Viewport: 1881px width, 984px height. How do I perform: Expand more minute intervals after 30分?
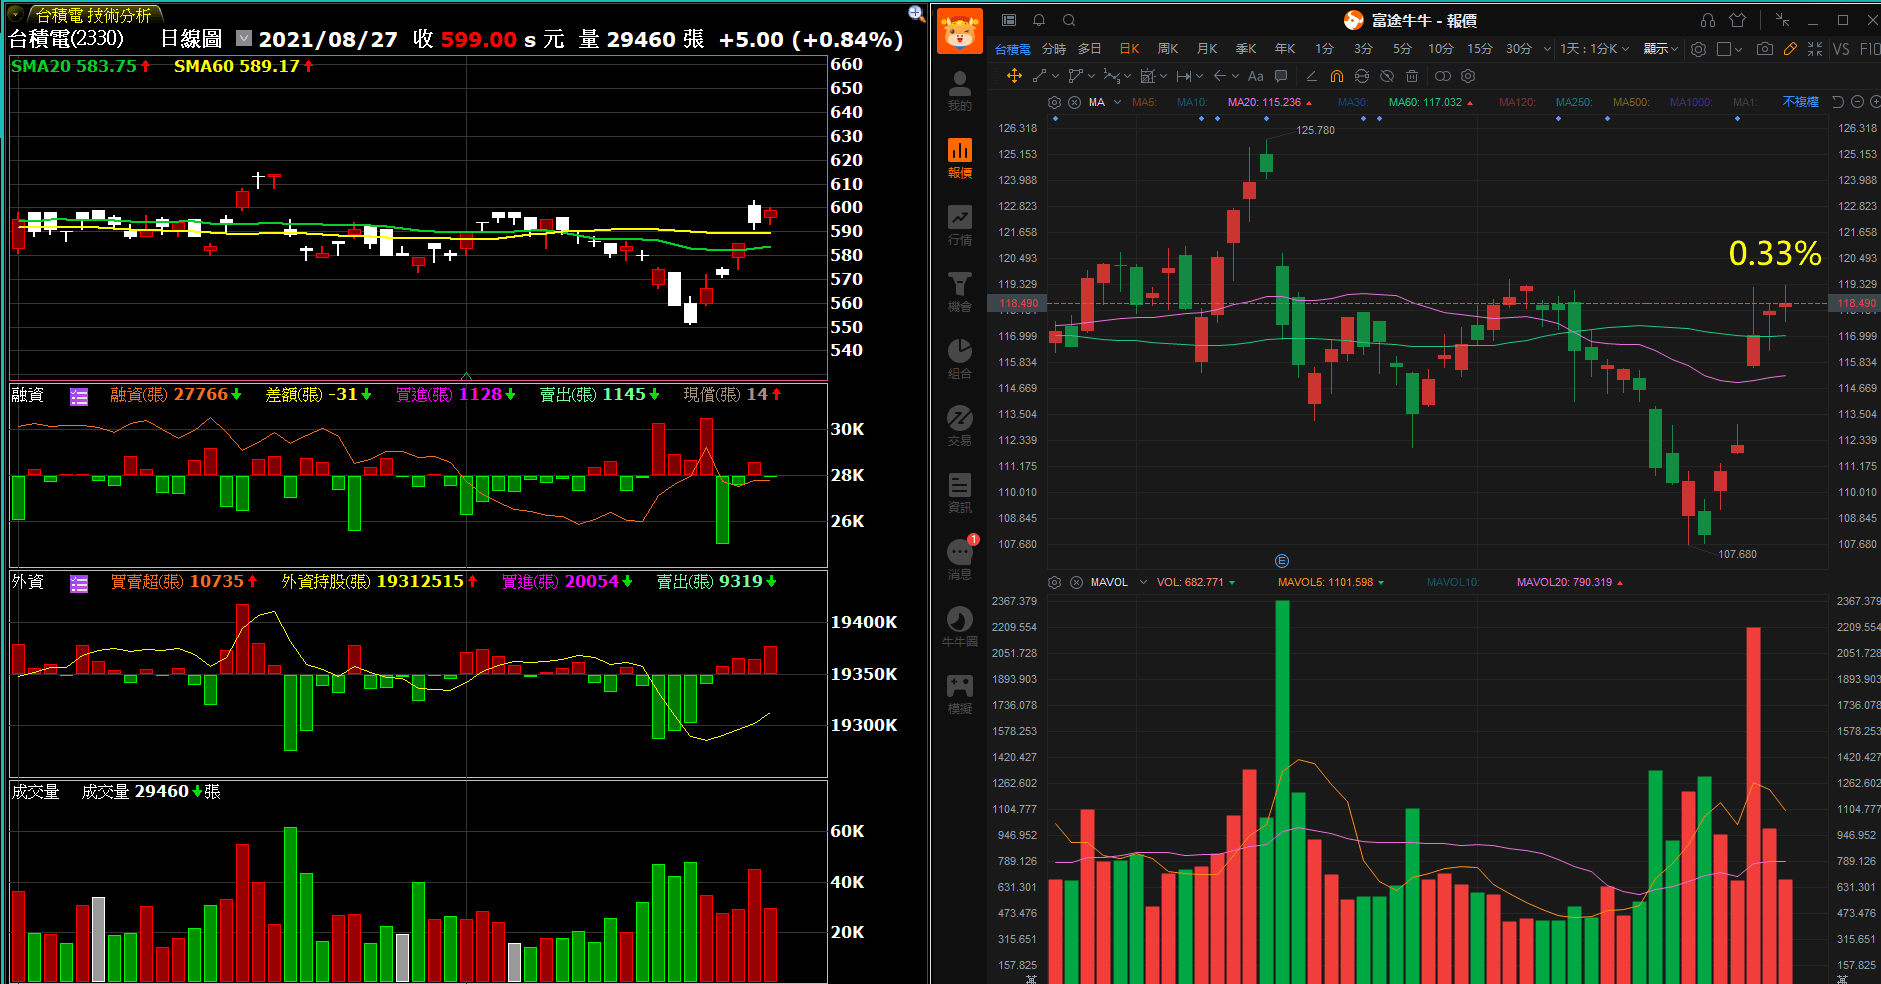click(x=1547, y=49)
